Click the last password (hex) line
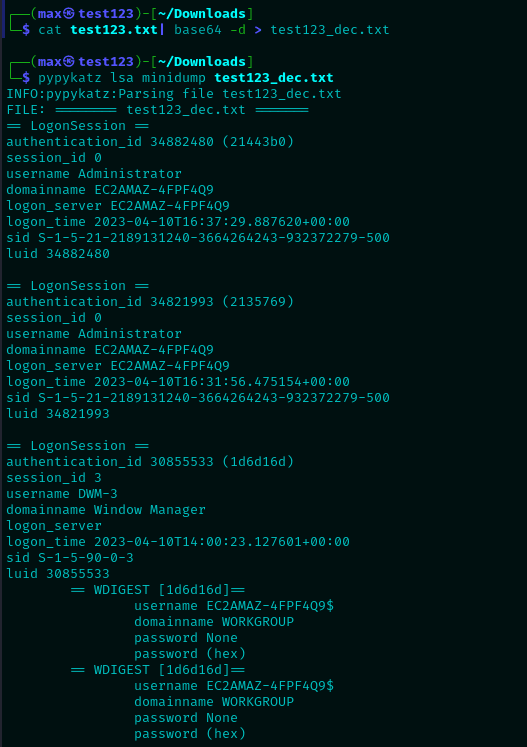 tap(190, 734)
